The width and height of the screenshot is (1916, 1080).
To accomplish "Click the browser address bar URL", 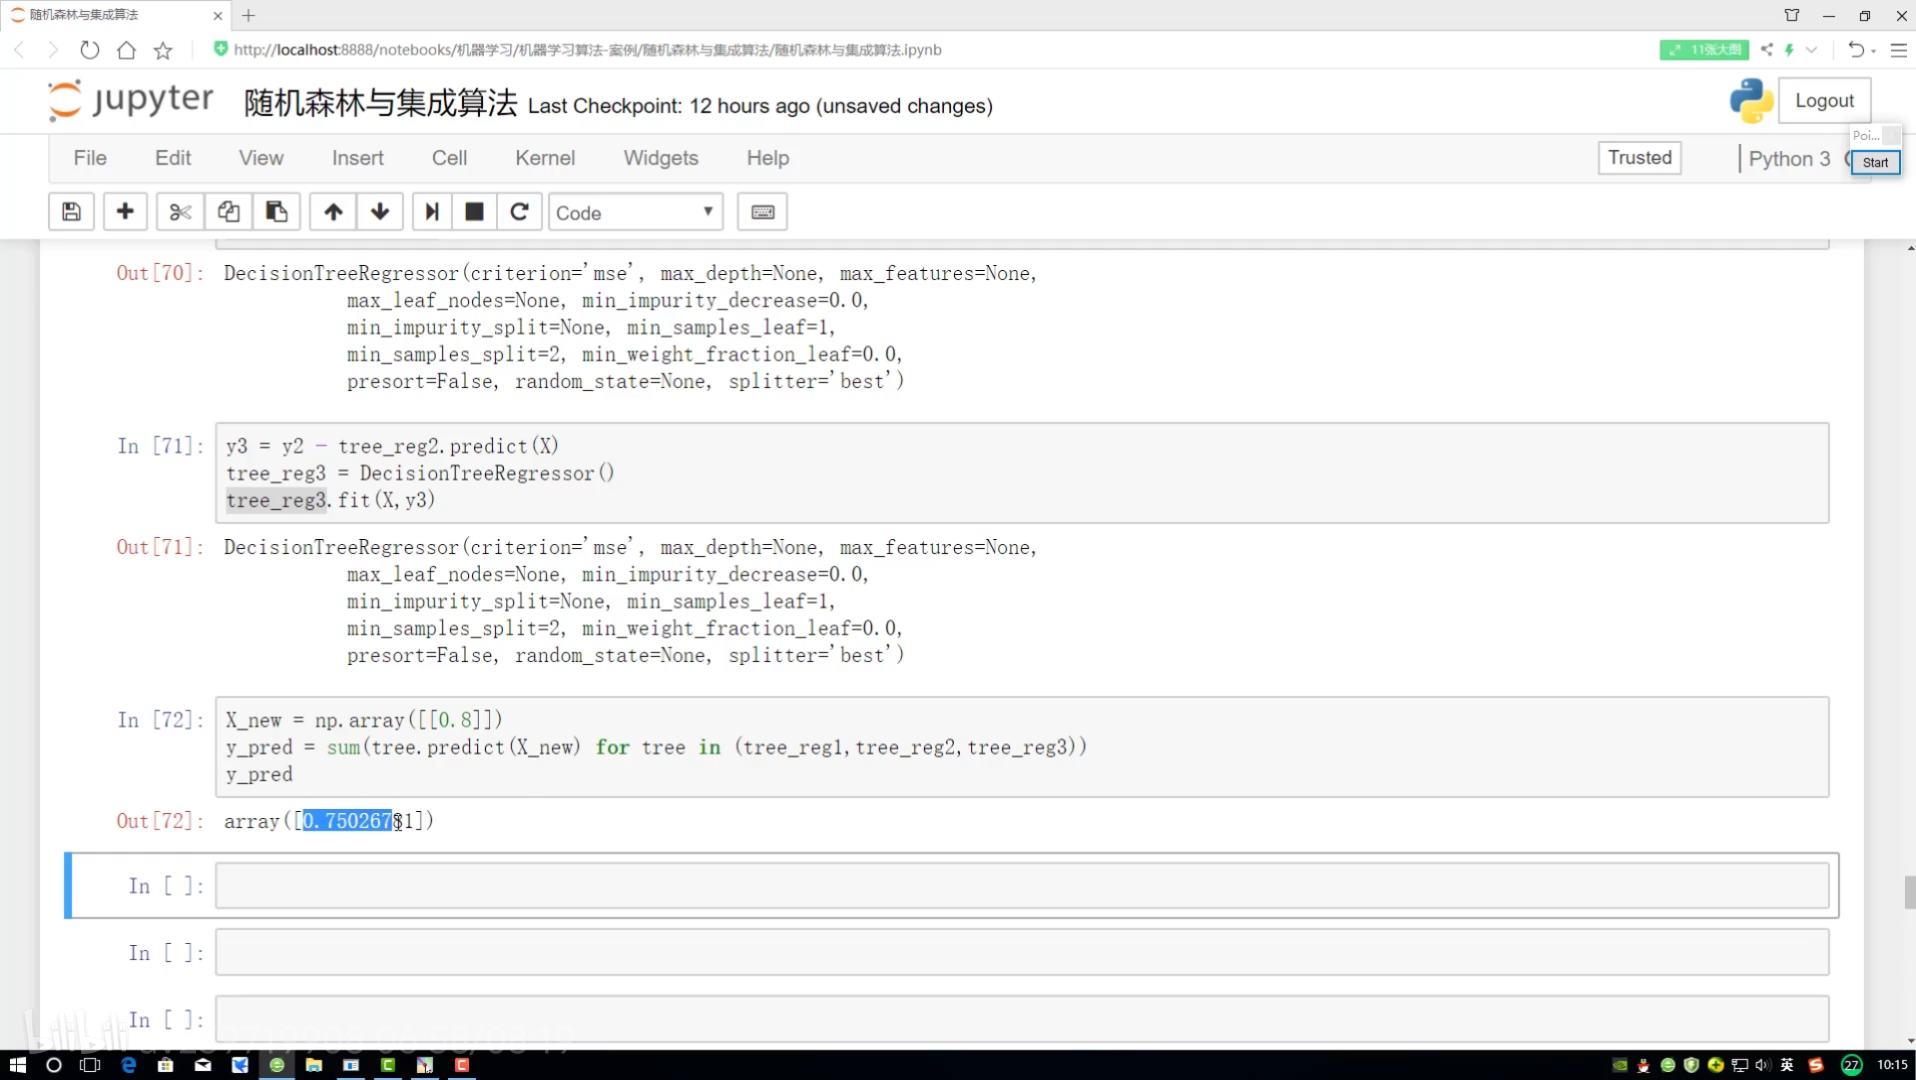I will point(587,50).
